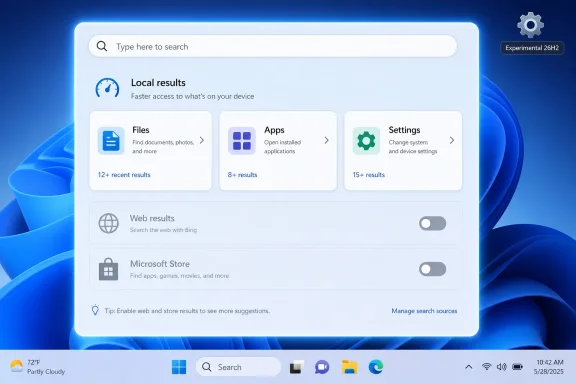Click 'Web results' label text

tap(152, 218)
